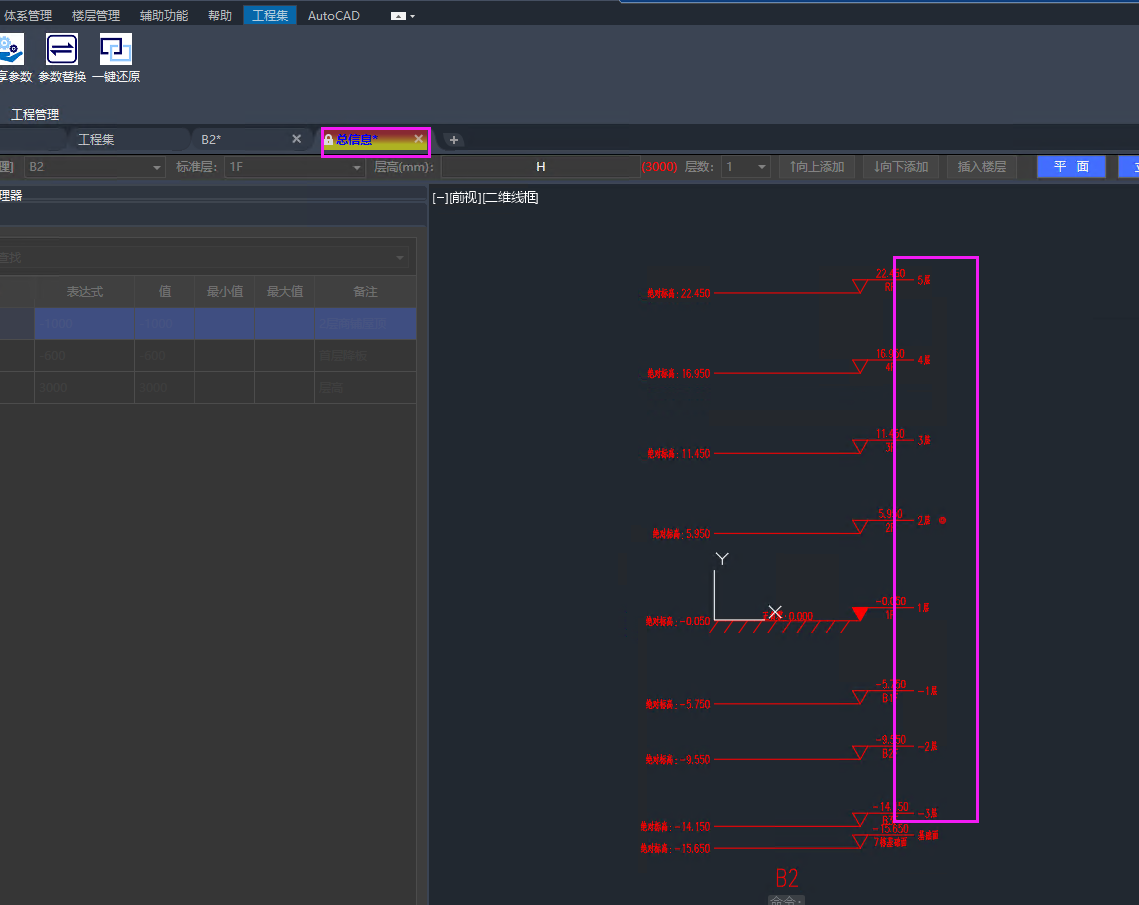This screenshot has height=905, width=1139.
Task: Open the 楼层管理 menu
Action: tap(96, 16)
